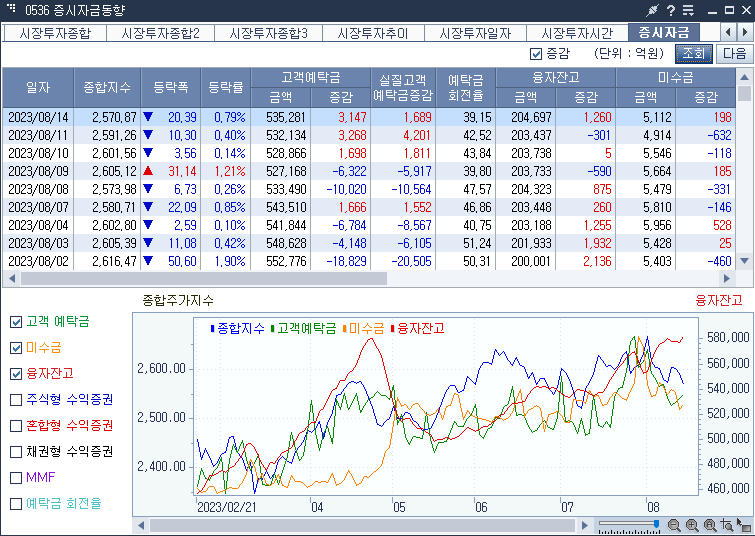Switch to 시장투자종합2 tab

[160, 33]
